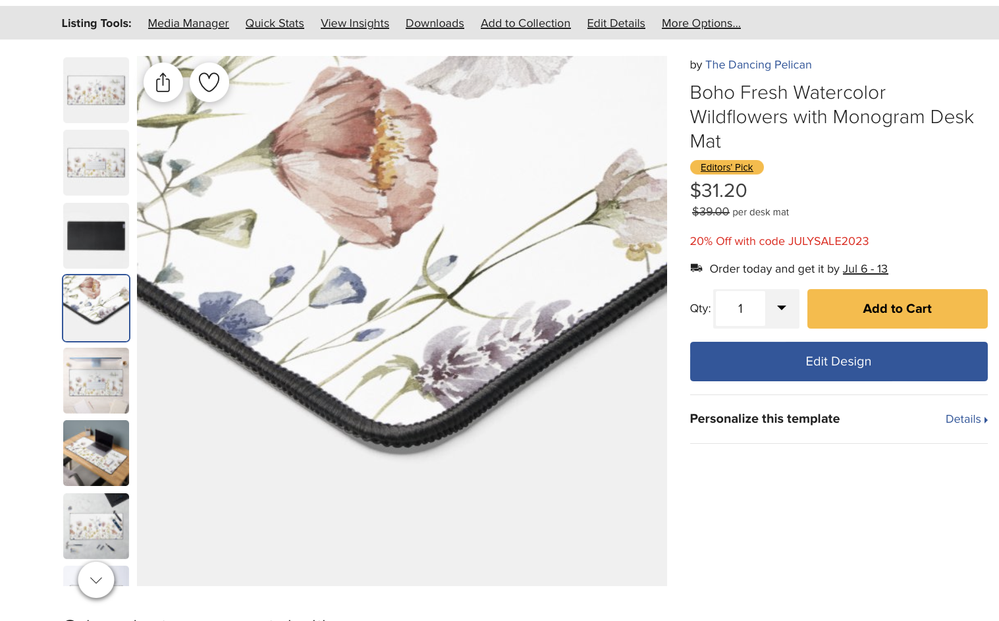Viewport: 999px width, 621px height.
Task: Click the Editors' Pick badge
Action: 726,167
